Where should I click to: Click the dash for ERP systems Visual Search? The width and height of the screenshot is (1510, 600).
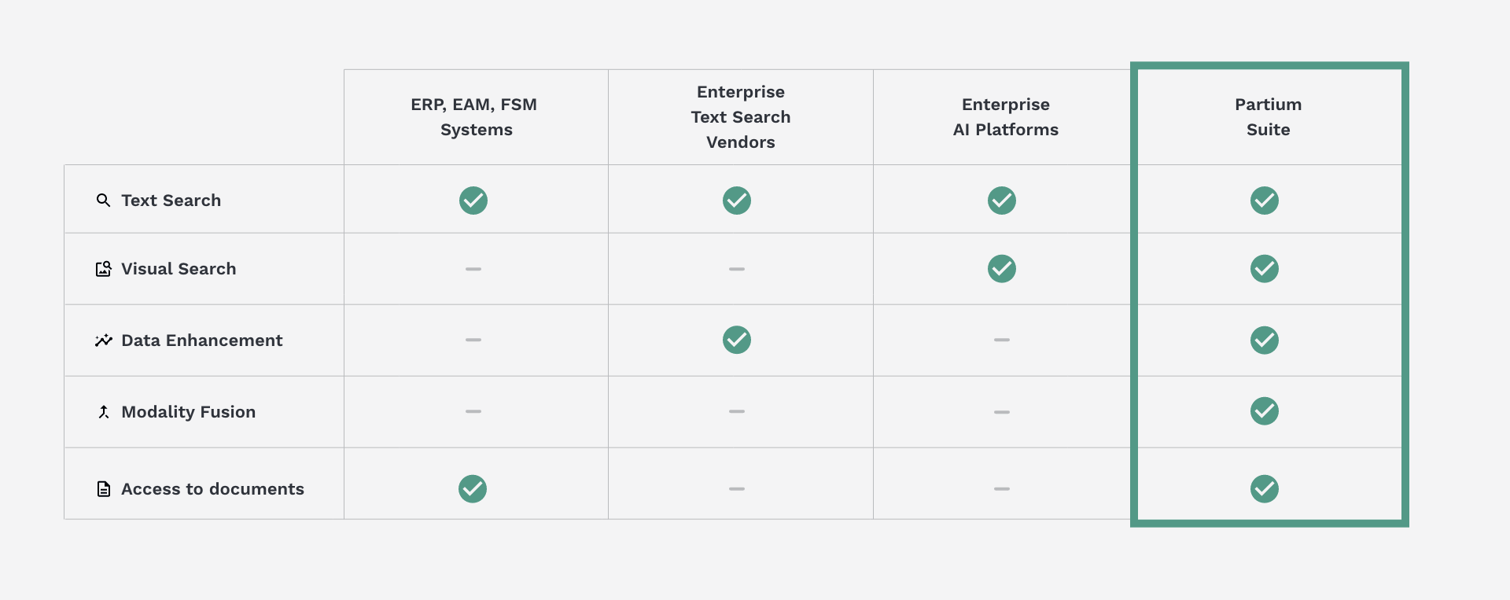pyautogui.click(x=473, y=269)
